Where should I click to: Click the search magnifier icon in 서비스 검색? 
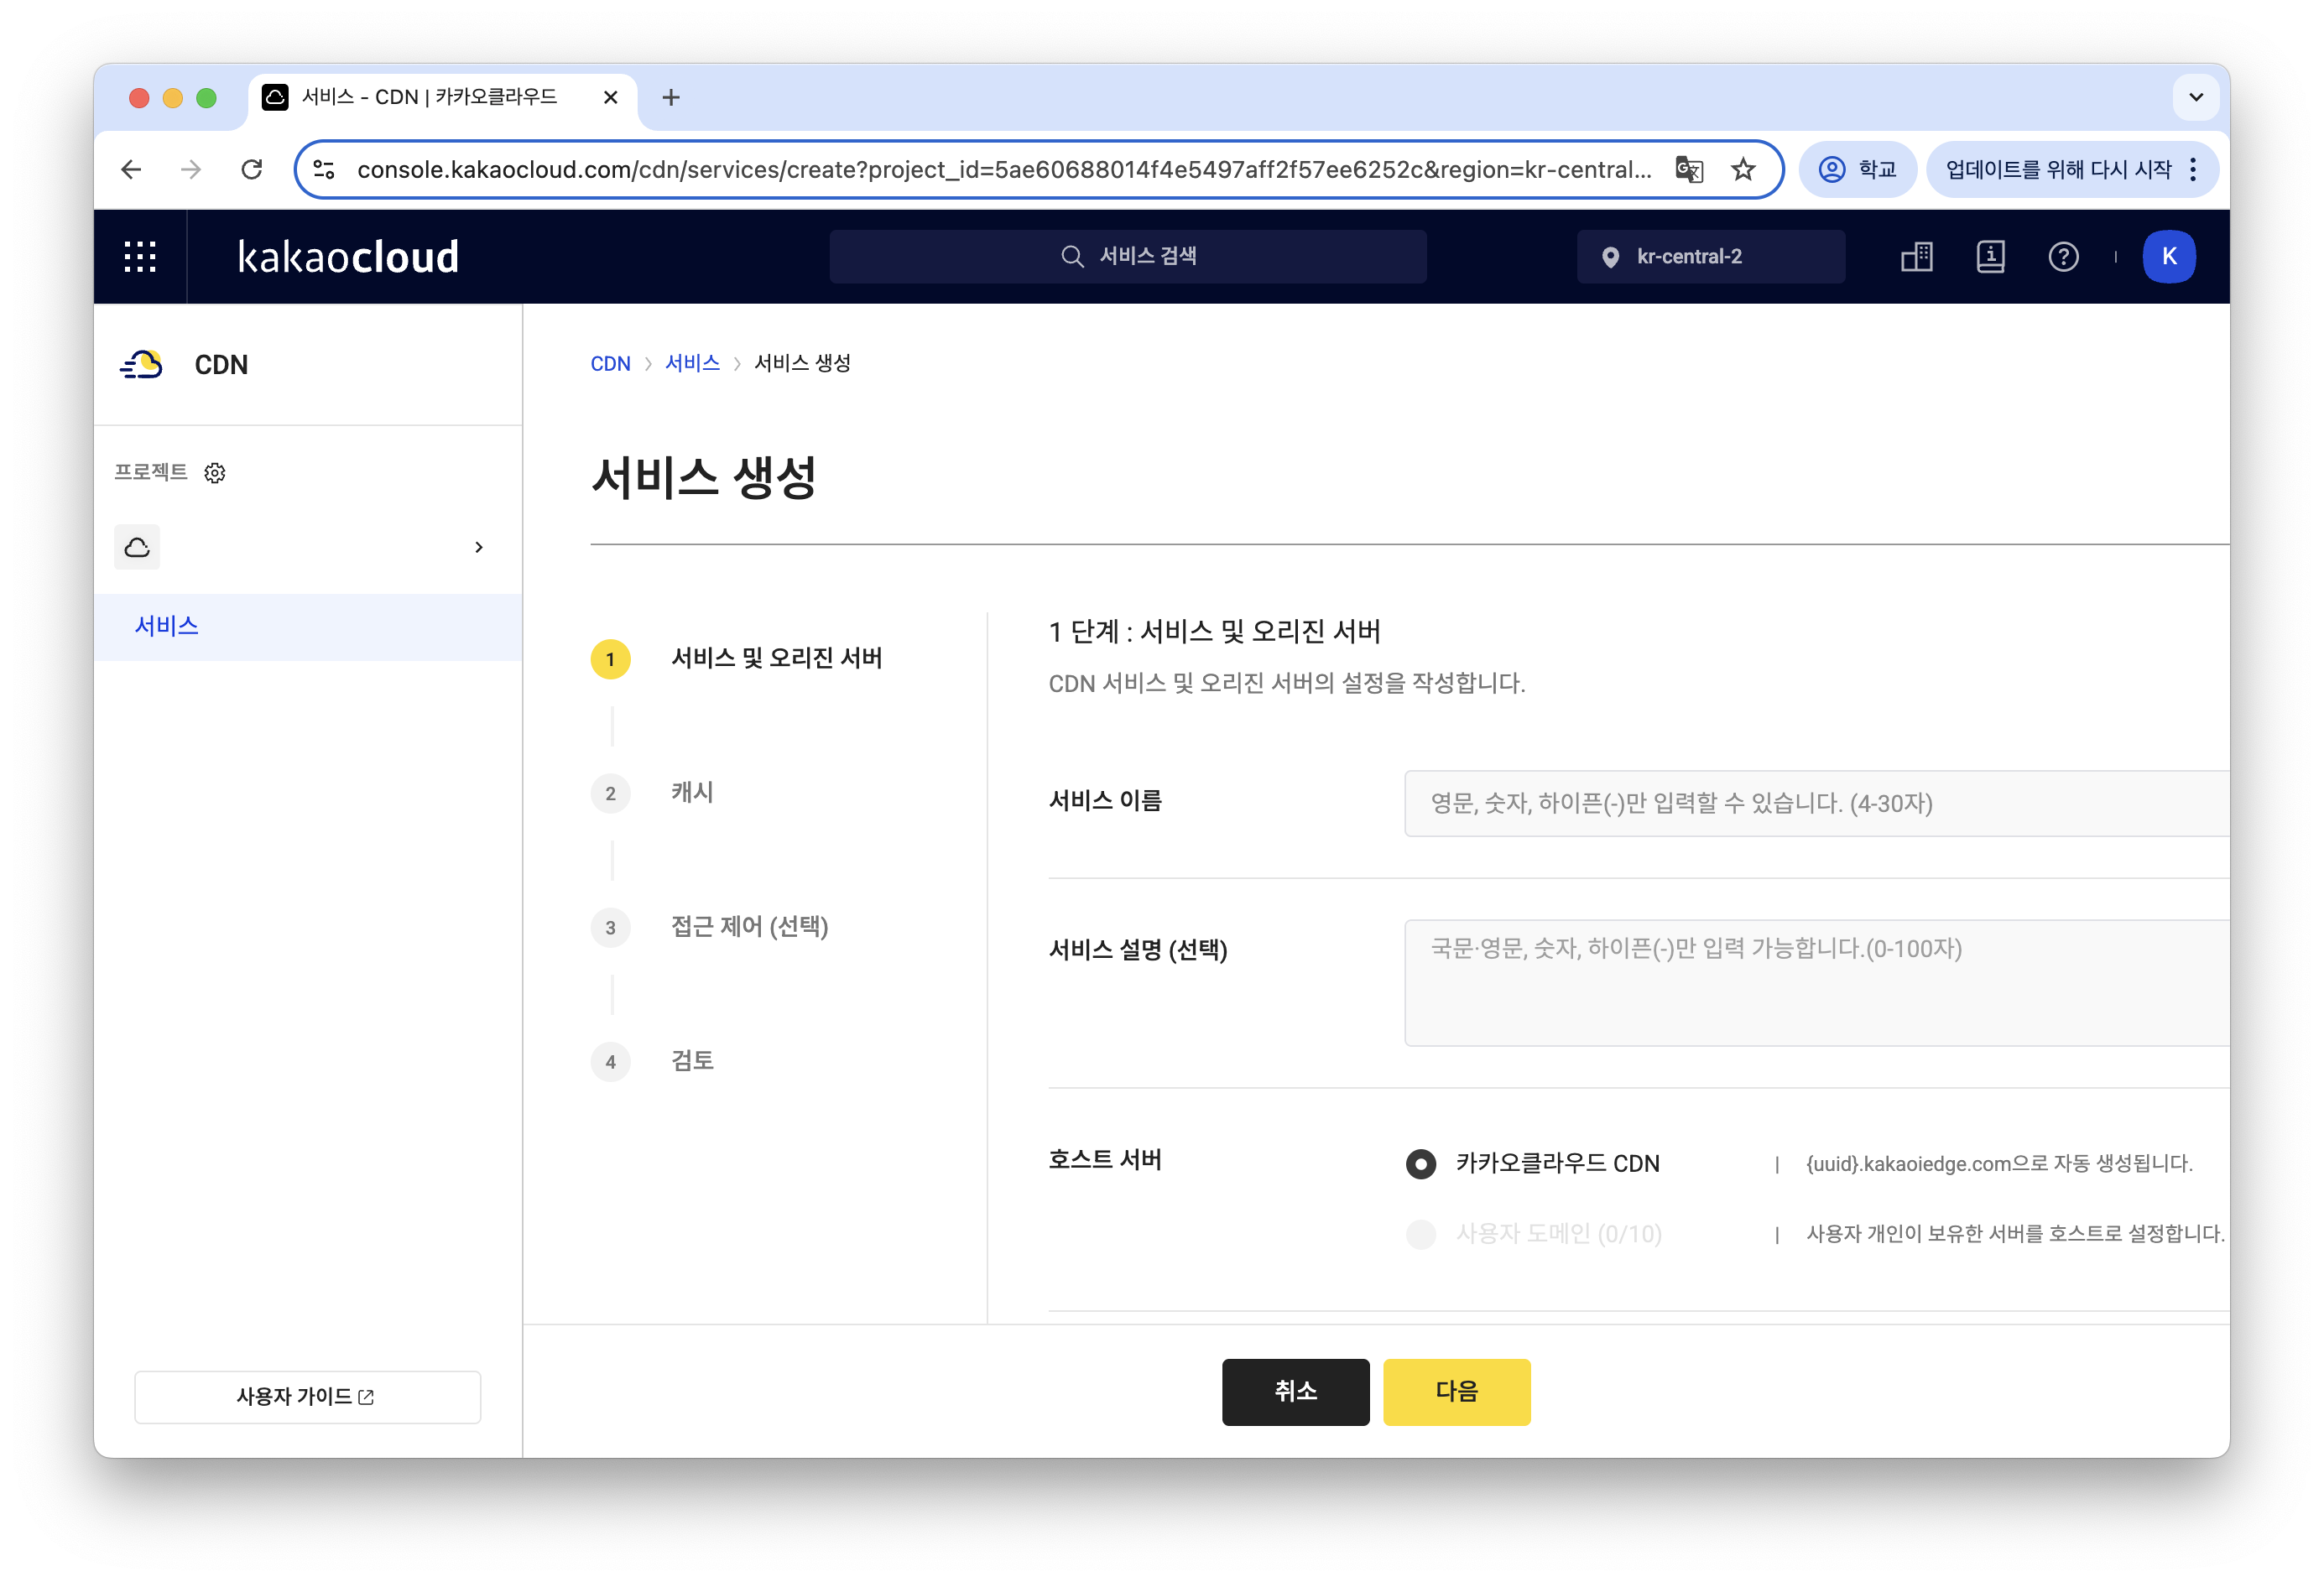(1072, 257)
